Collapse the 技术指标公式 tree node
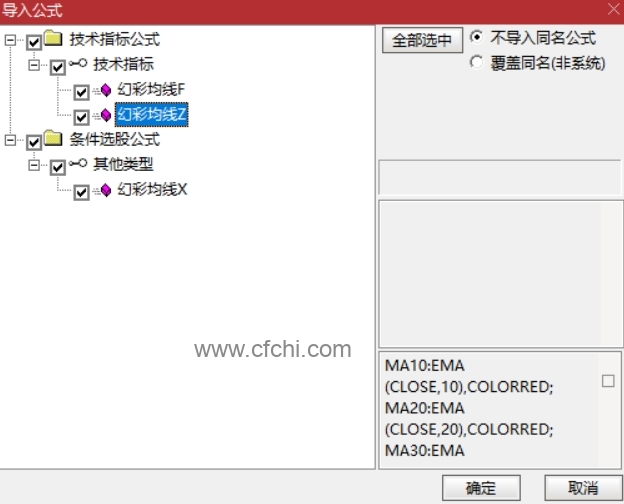This screenshot has height=504, width=624. click(10, 40)
